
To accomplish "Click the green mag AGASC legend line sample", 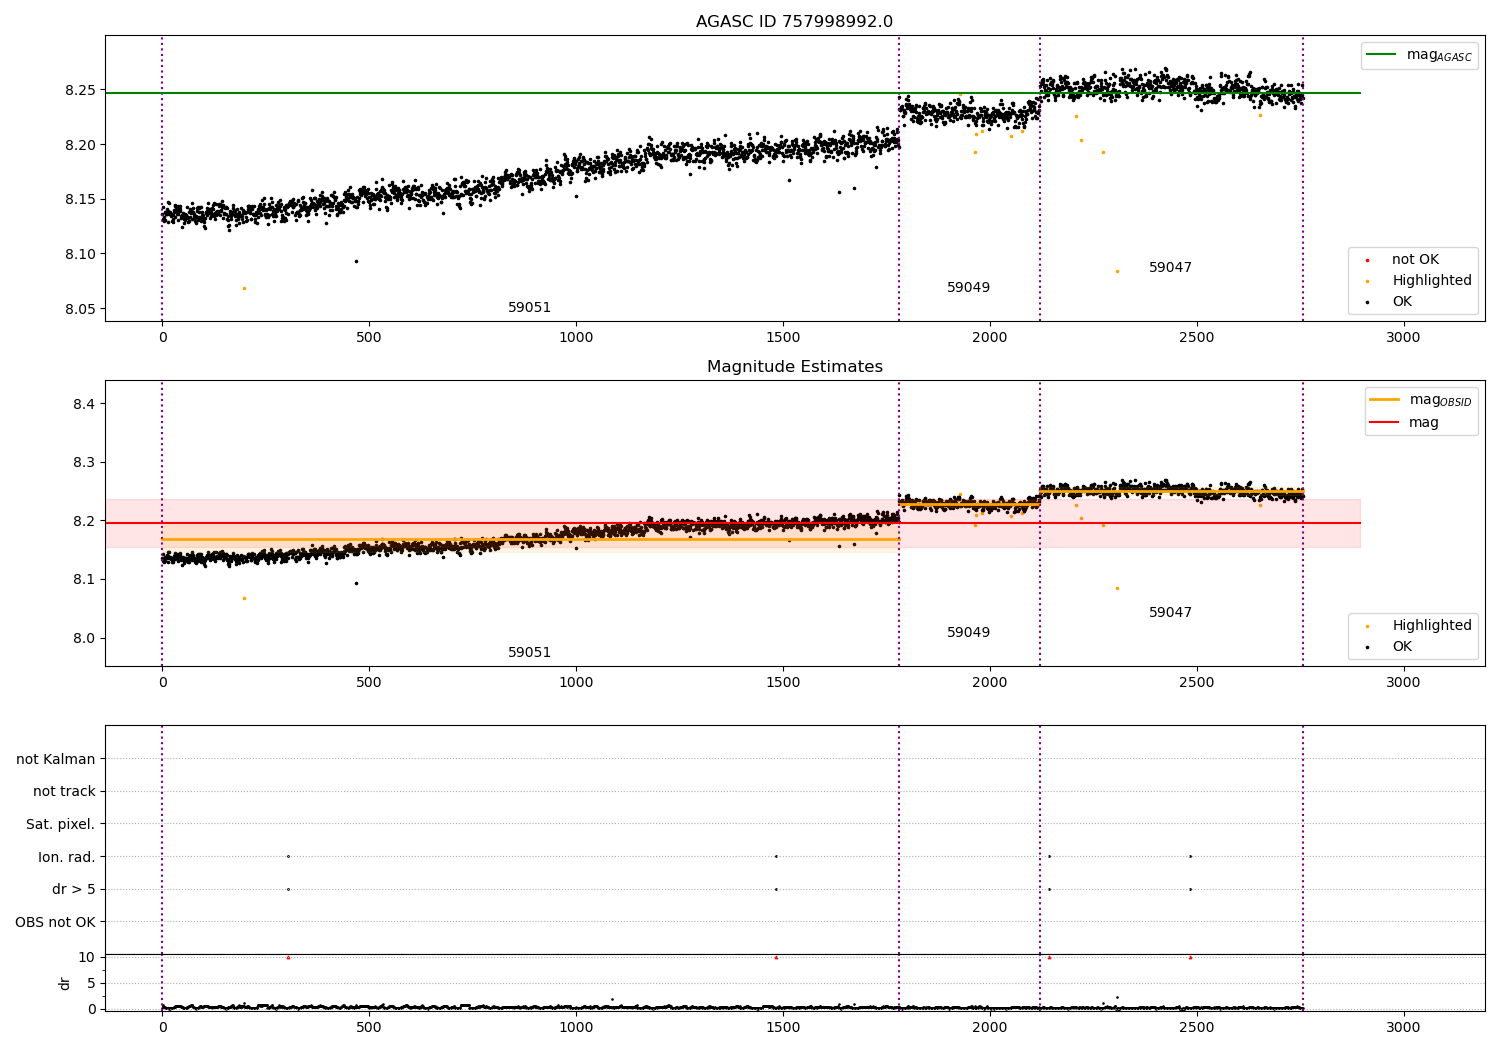I will 1381,55.
